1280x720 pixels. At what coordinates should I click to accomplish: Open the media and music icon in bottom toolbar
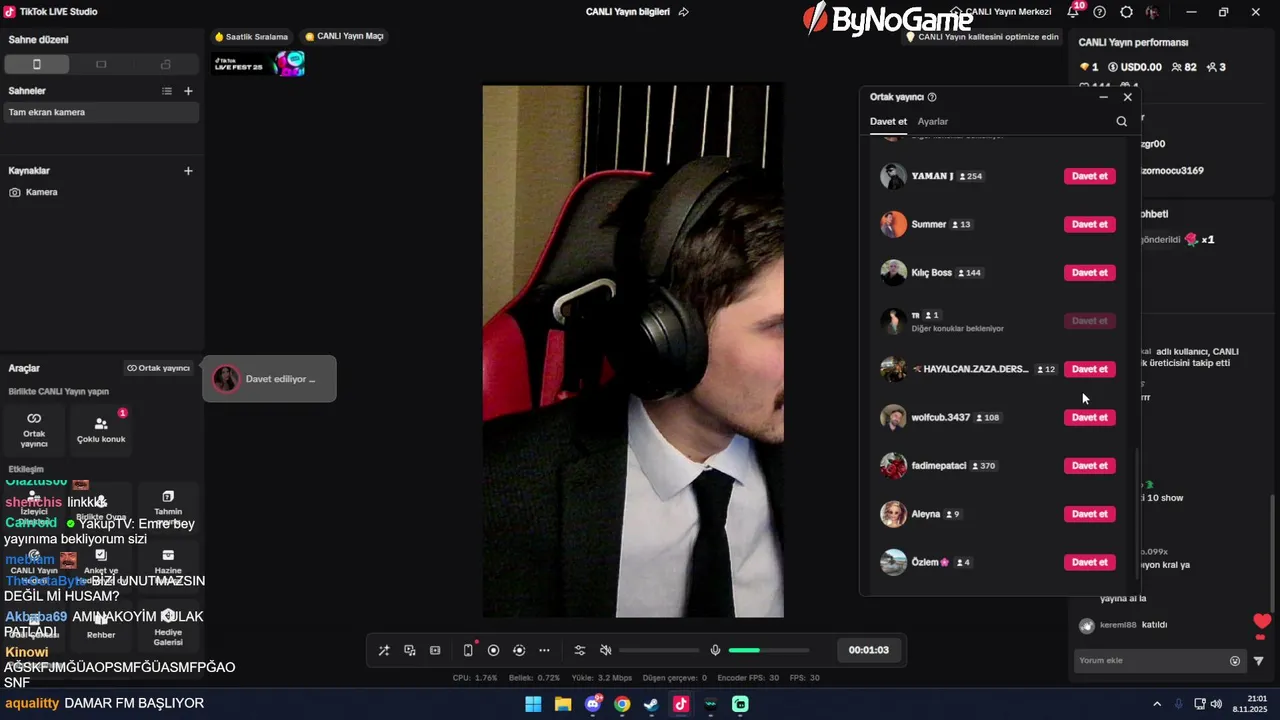pyautogui.click(x=410, y=650)
